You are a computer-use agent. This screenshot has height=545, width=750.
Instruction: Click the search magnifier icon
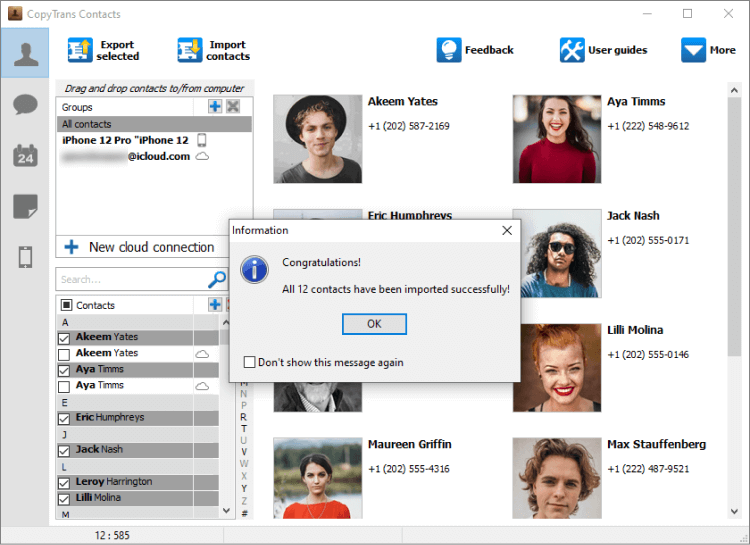click(x=217, y=279)
